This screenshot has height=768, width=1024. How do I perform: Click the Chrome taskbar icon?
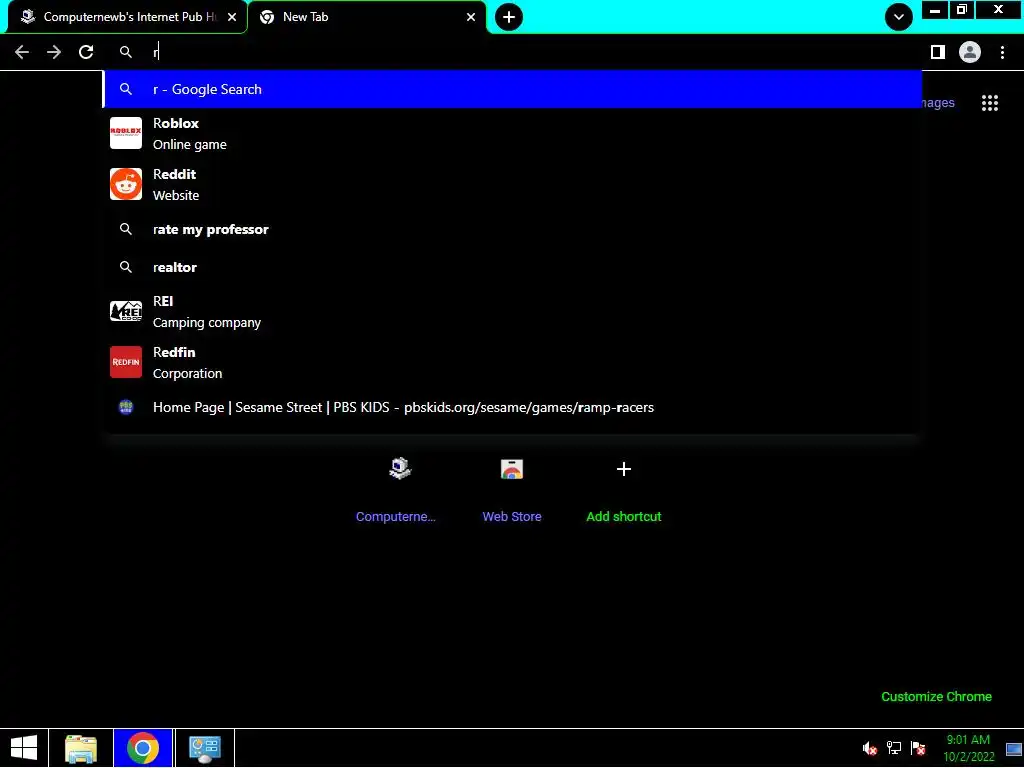click(x=143, y=748)
